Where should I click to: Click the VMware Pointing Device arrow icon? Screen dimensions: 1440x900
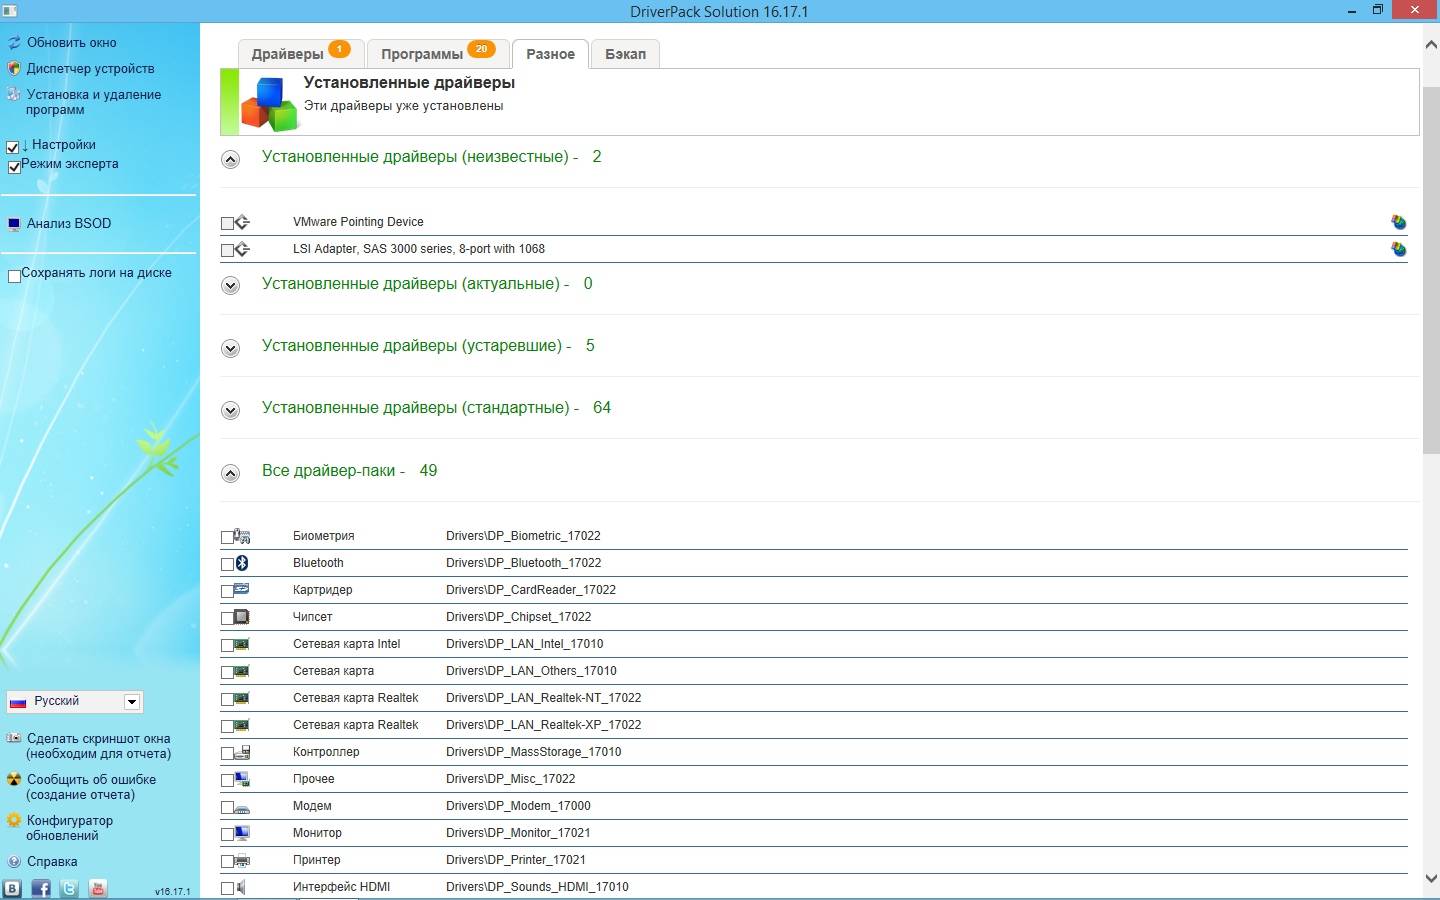tap(242, 222)
